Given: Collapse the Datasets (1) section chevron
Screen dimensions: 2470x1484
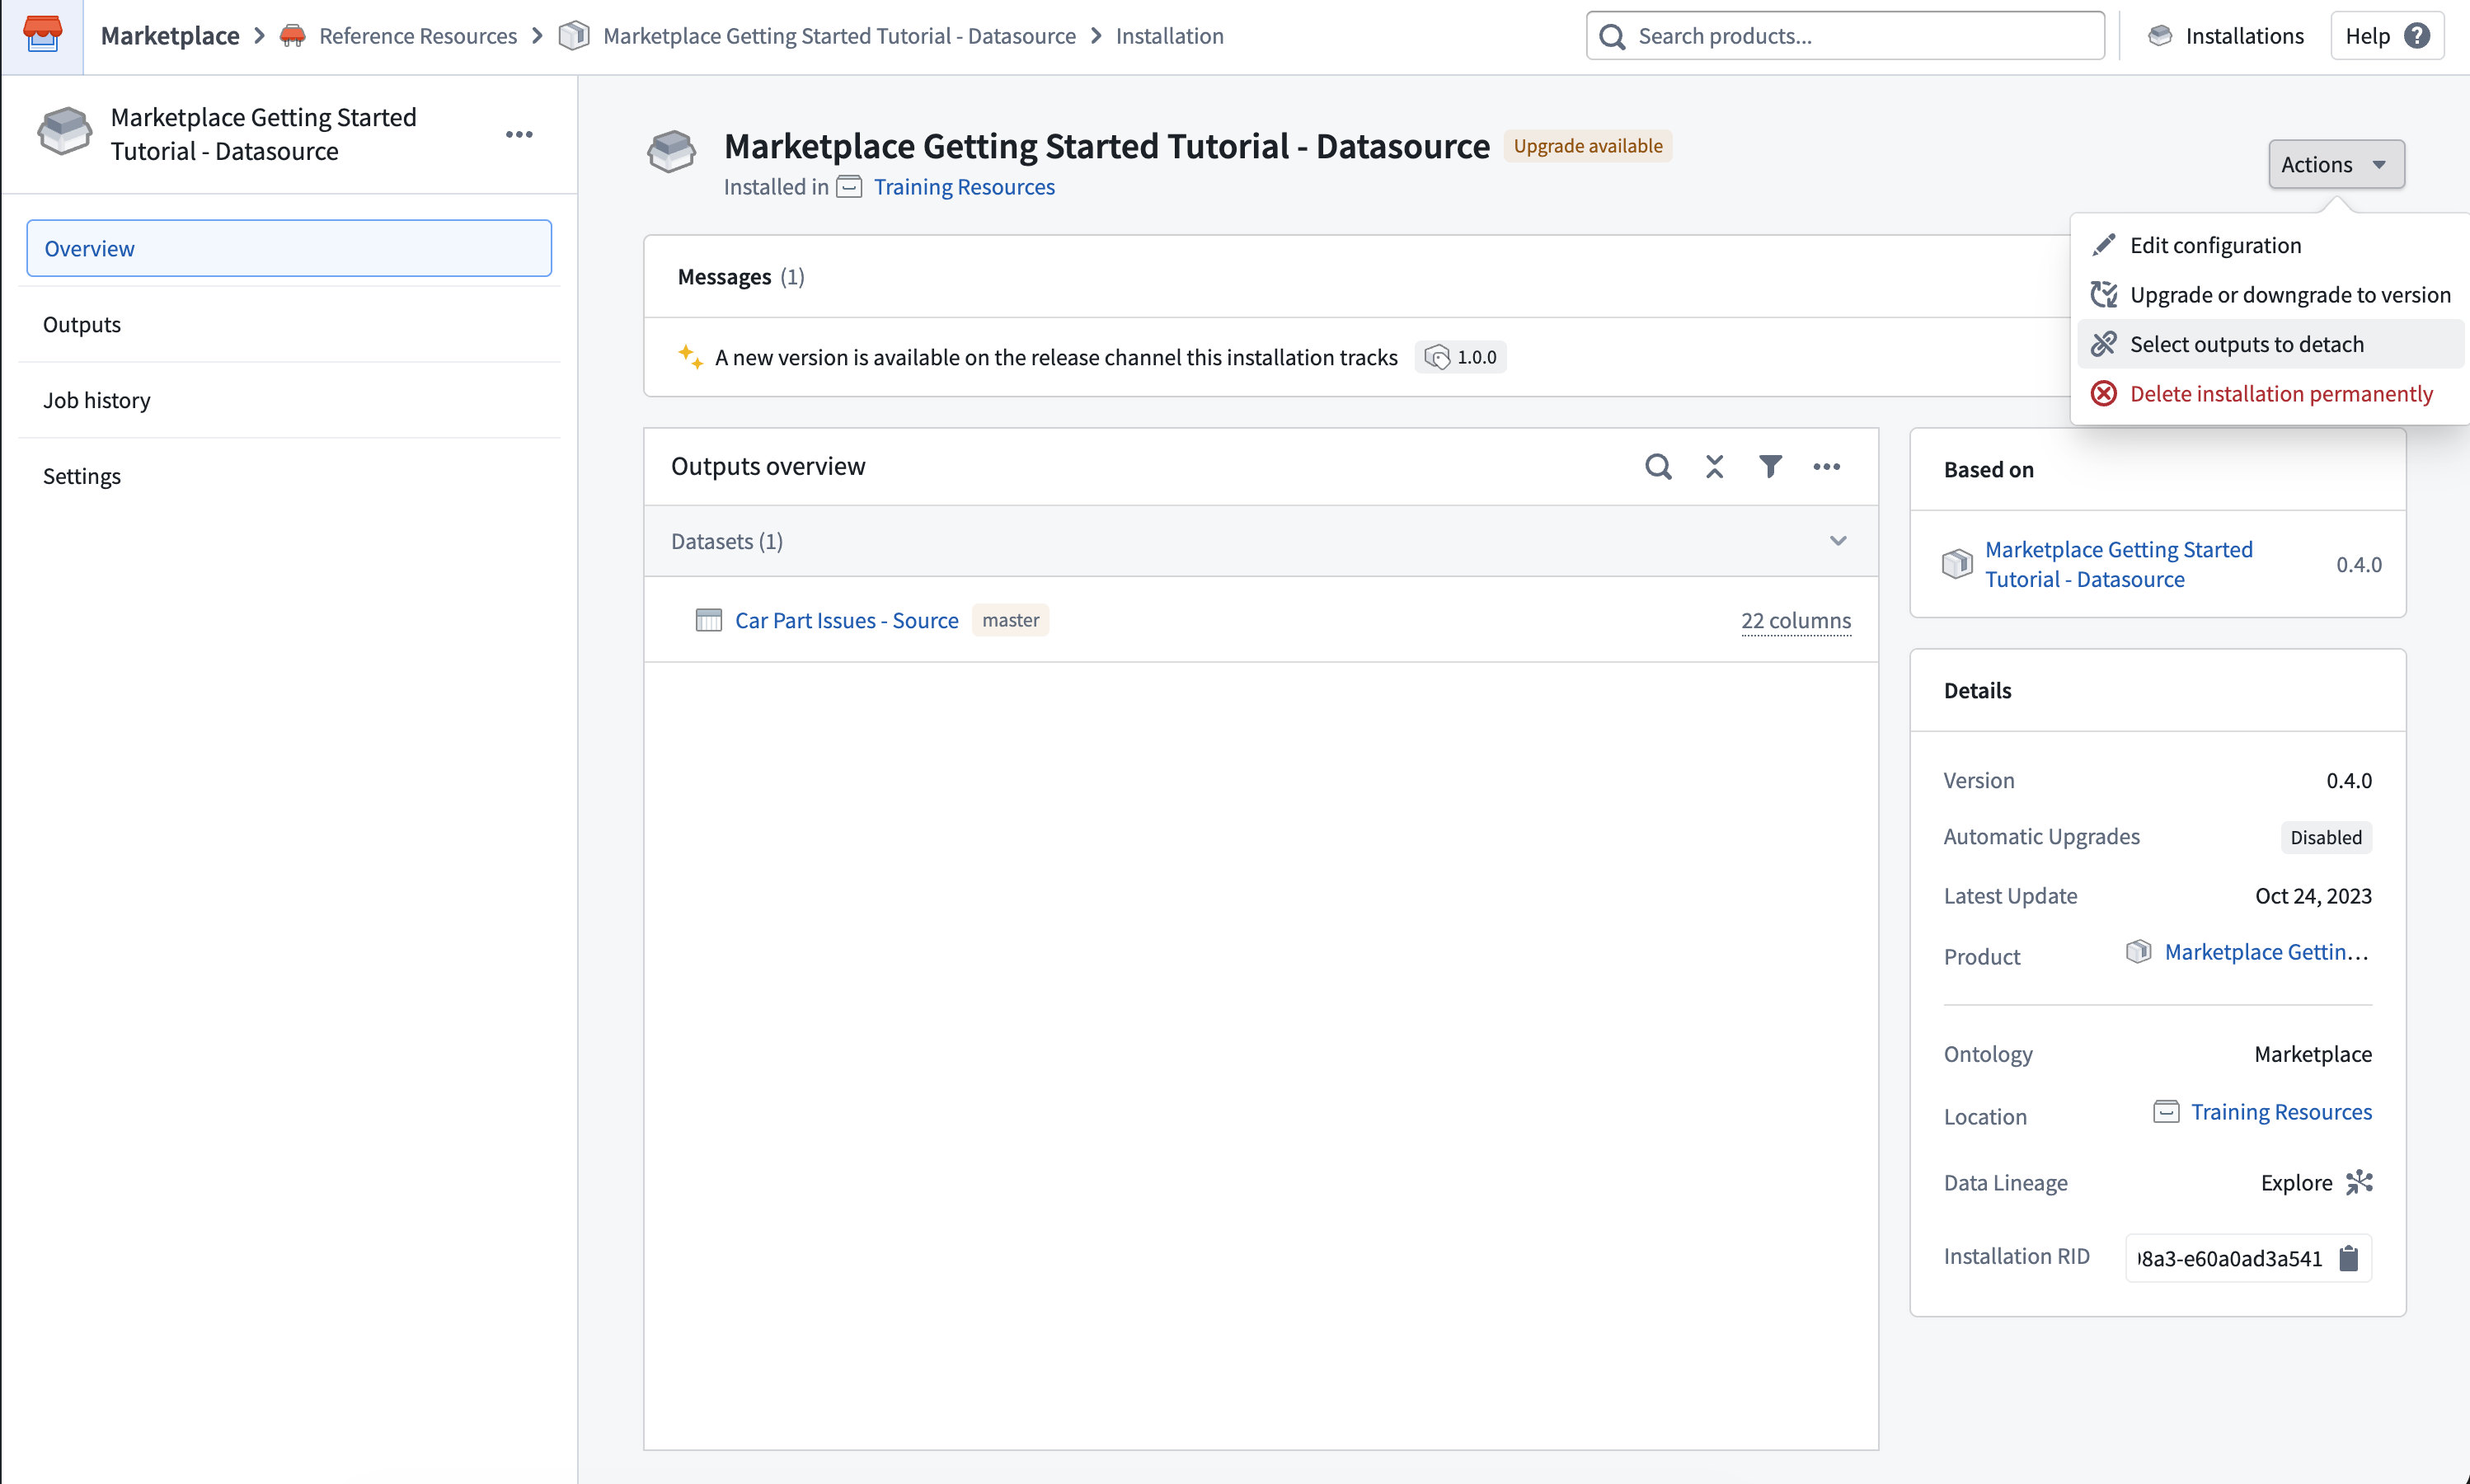Looking at the screenshot, I should (x=1838, y=541).
